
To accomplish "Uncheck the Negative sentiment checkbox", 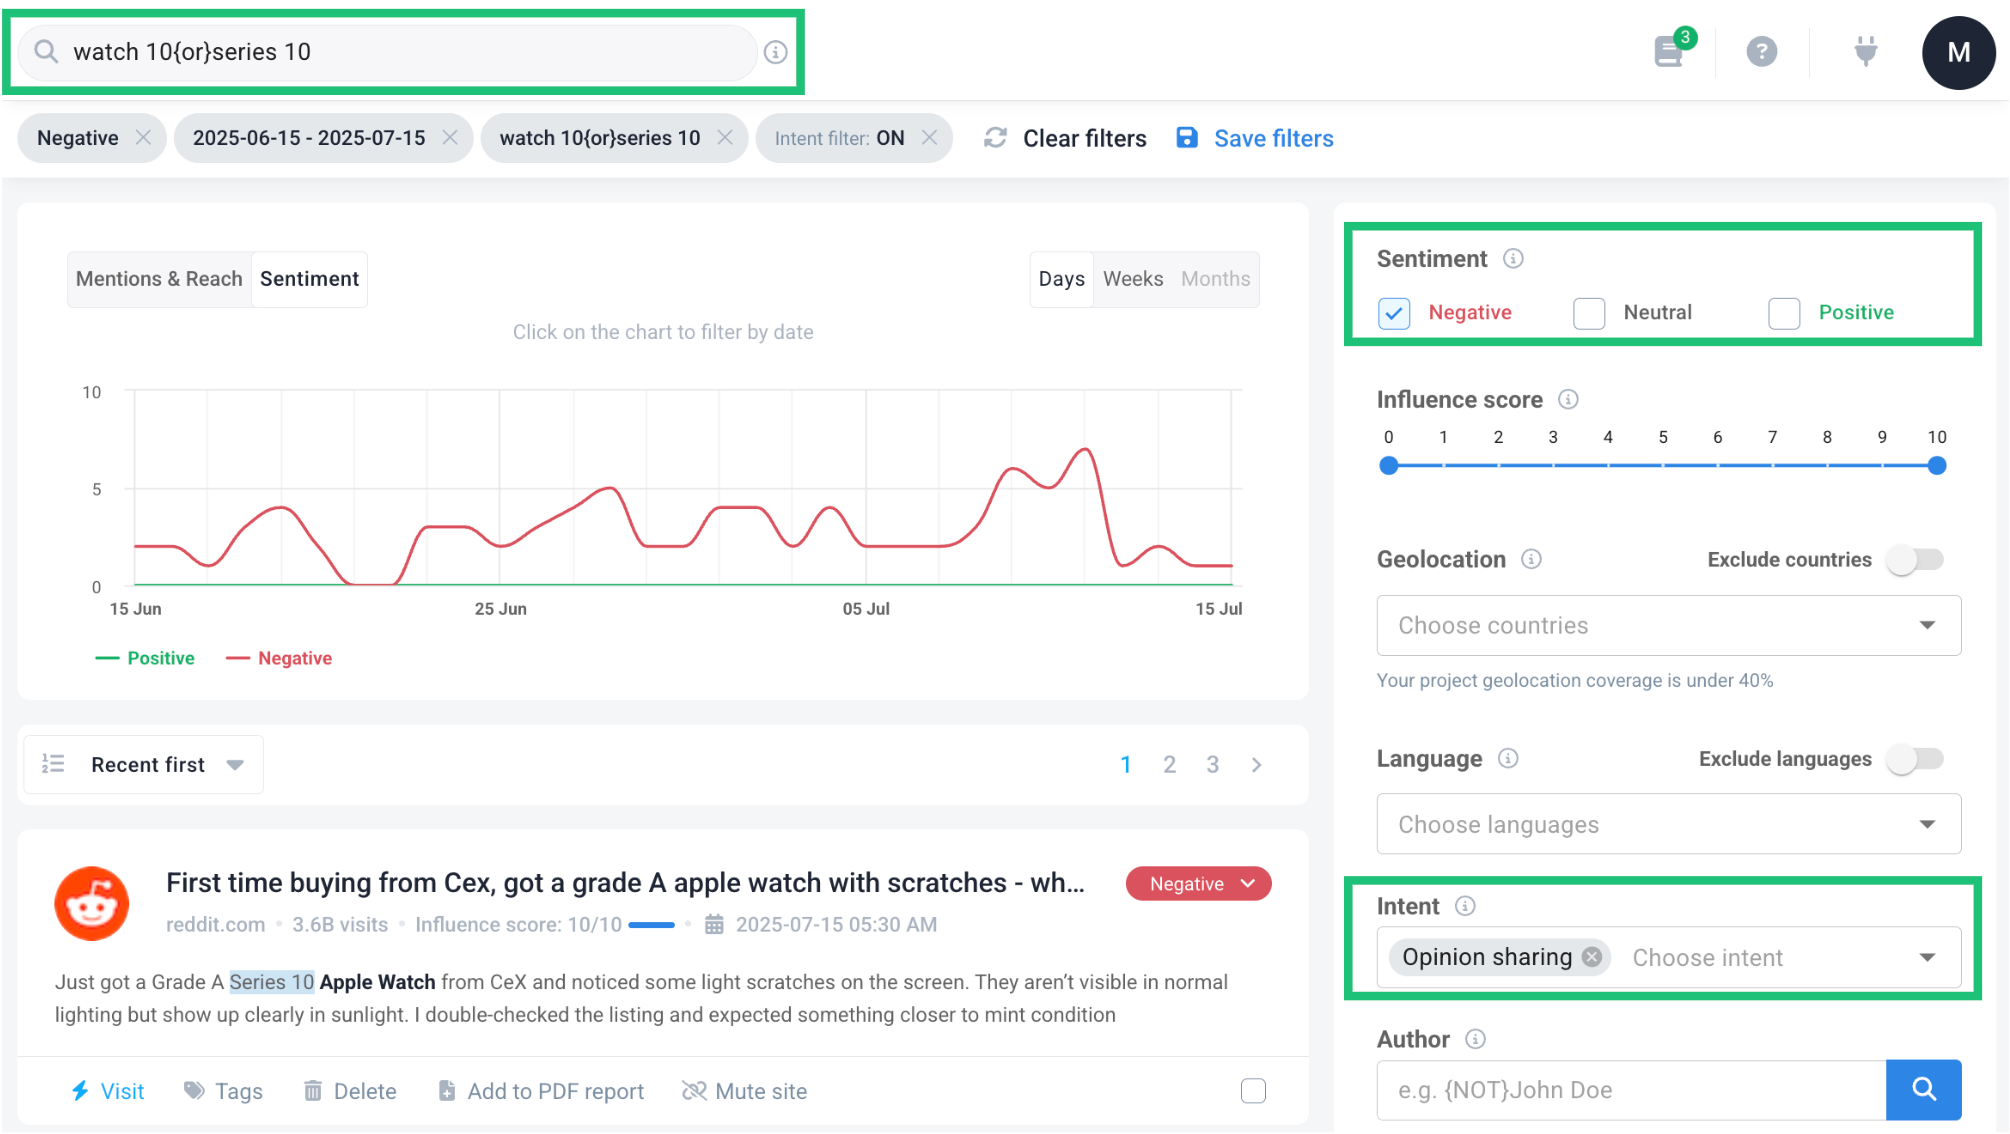I will [x=1394, y=313].
